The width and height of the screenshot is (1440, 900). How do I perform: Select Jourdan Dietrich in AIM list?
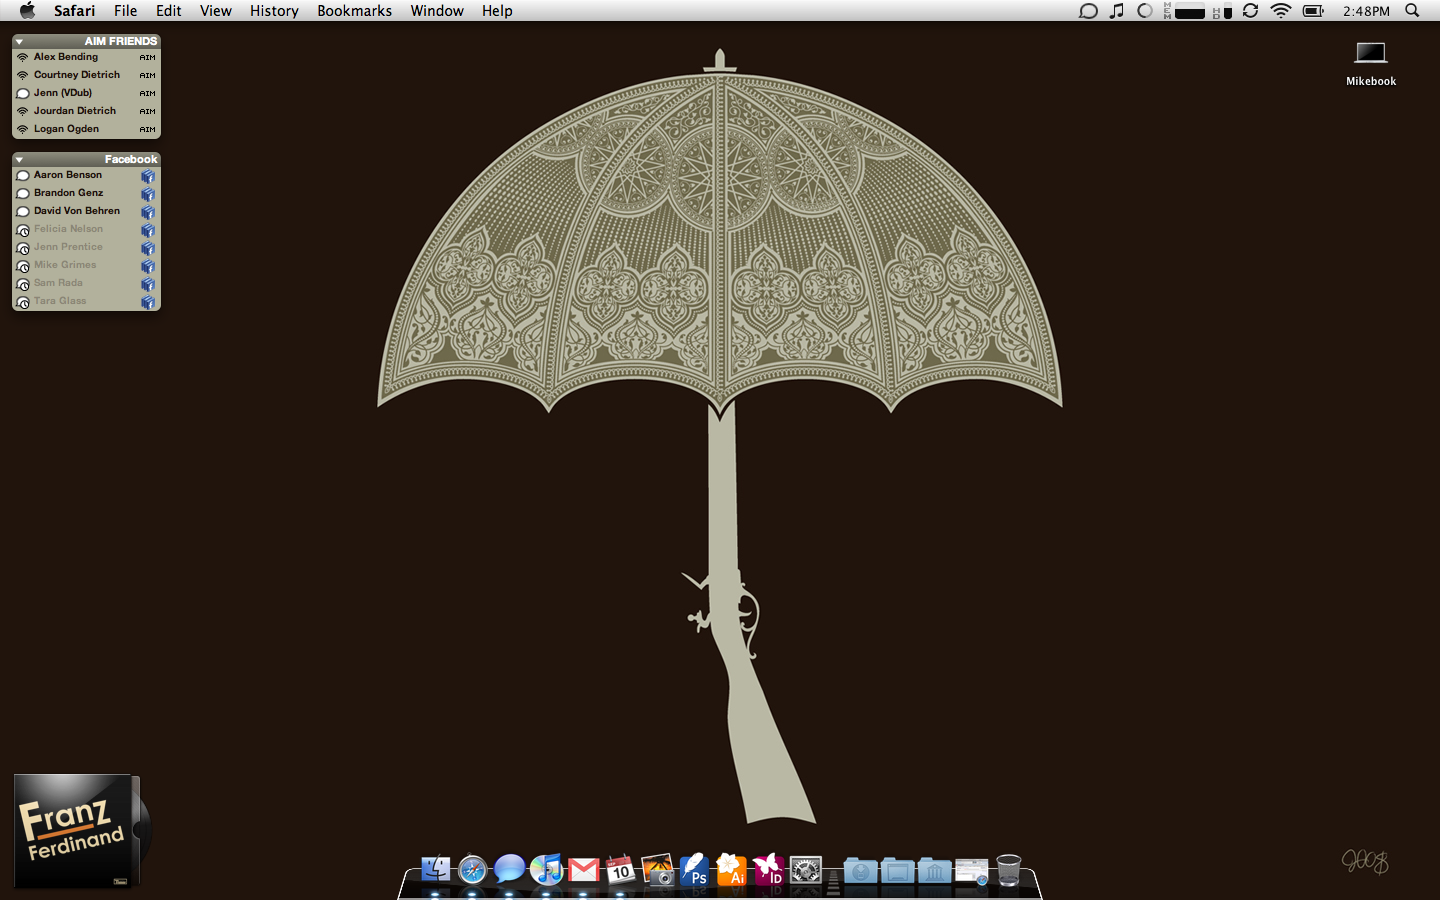point(86,111)
